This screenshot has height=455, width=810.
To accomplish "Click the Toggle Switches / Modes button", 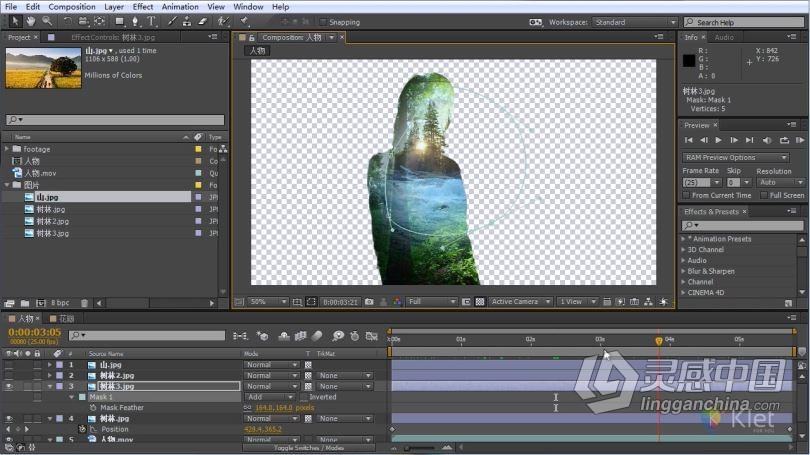I will (310, 448).
